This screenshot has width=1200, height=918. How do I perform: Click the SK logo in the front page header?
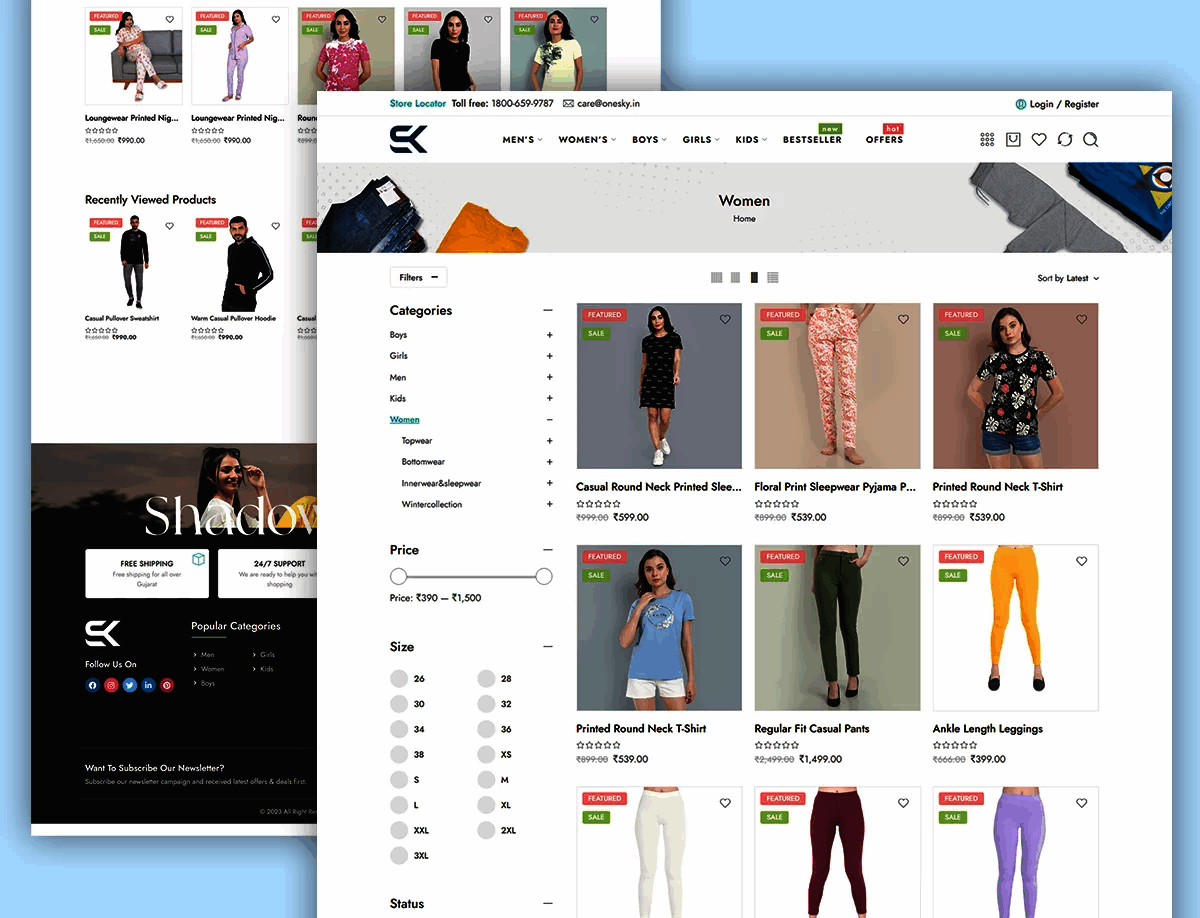pos(408,139)
